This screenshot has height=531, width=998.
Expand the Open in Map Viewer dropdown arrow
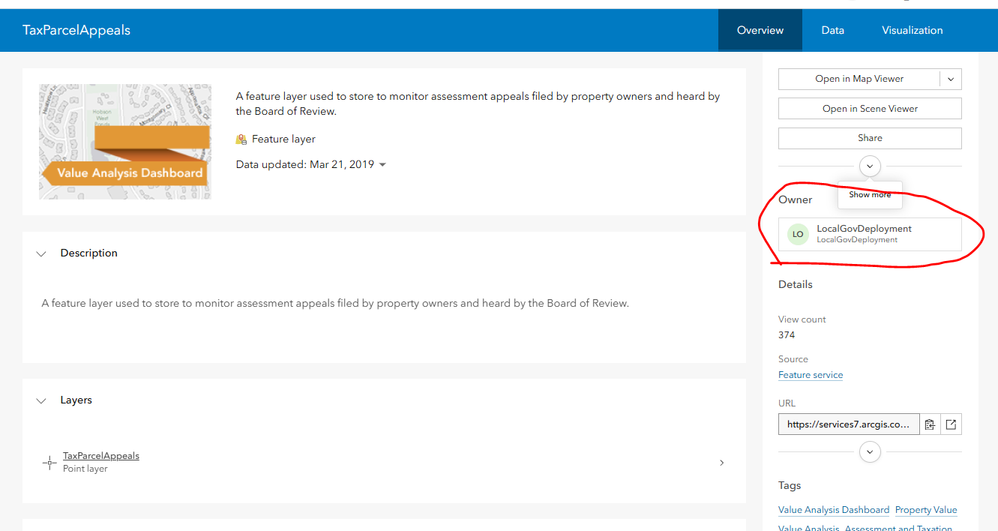coord(951,79)
